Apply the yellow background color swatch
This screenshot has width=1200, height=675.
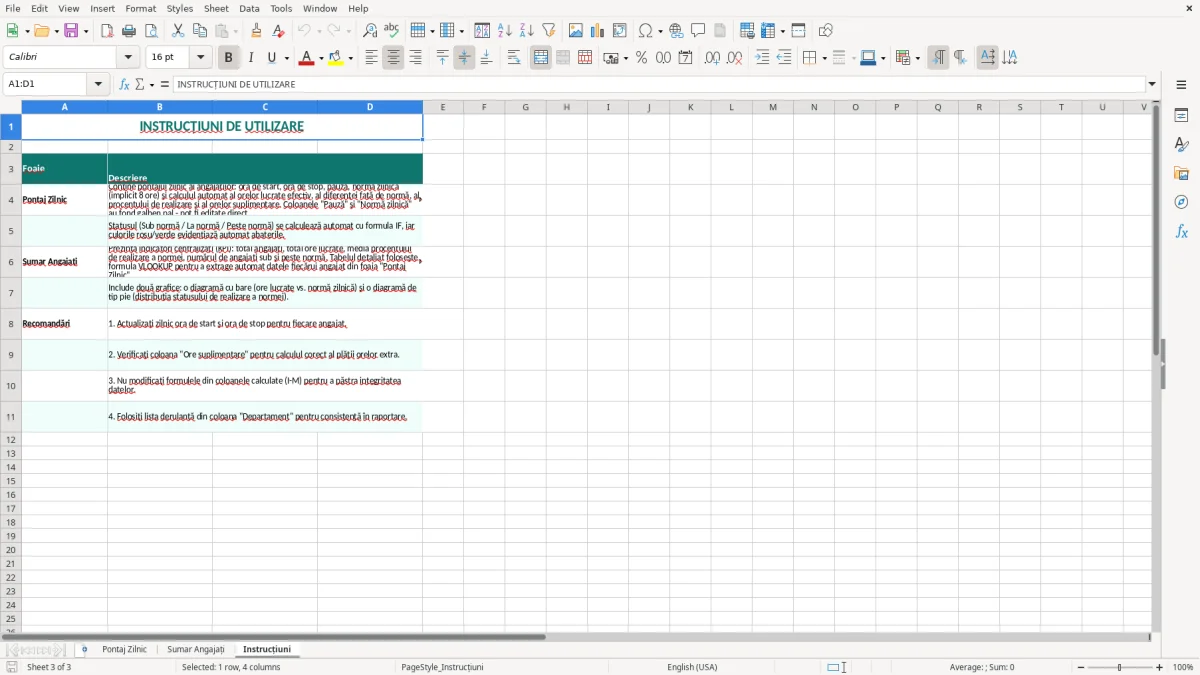pyautogui.click(x=336, y=58)
